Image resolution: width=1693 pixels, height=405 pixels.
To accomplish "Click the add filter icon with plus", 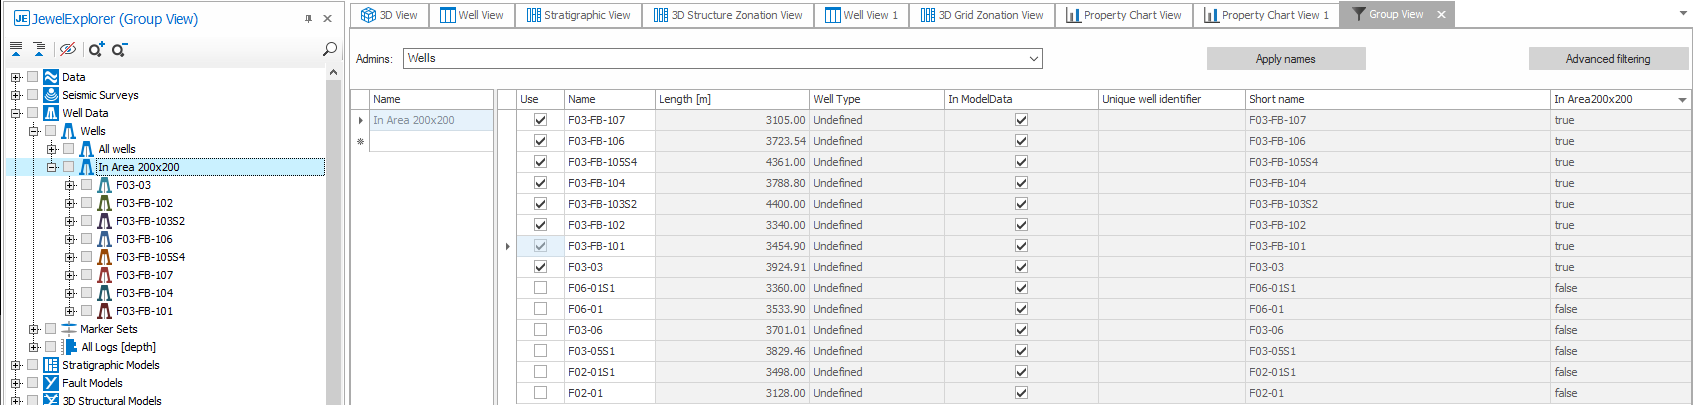I will (x=96, y=49).
